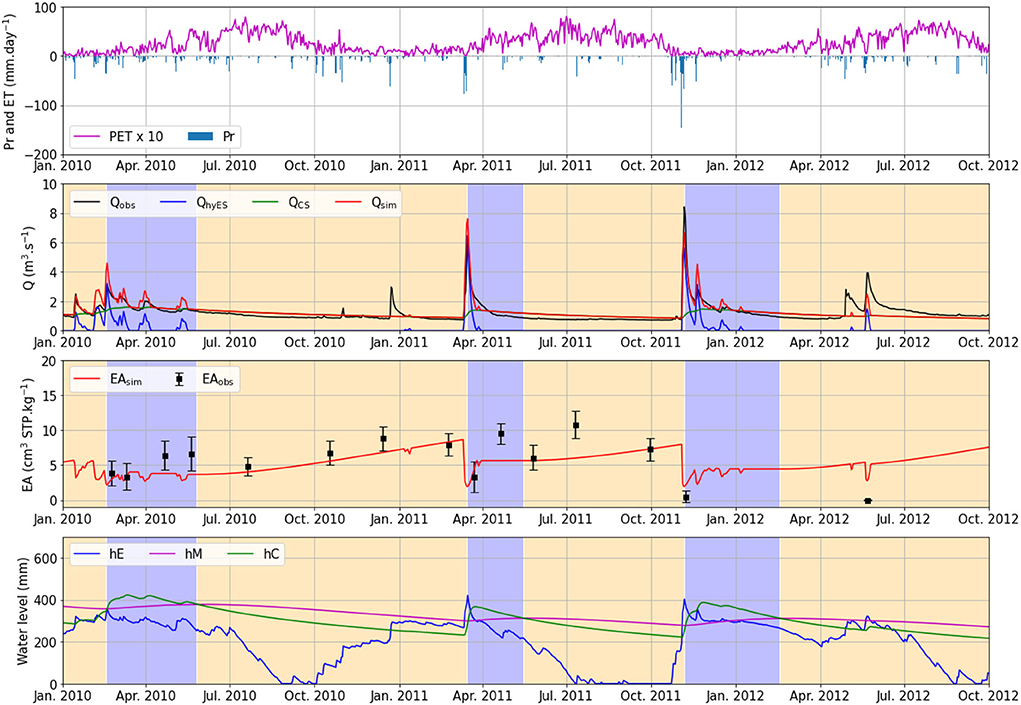This screenshot has width=1021, height=705.
Task: Select the EAobs legend label
Action: [217, 380]
